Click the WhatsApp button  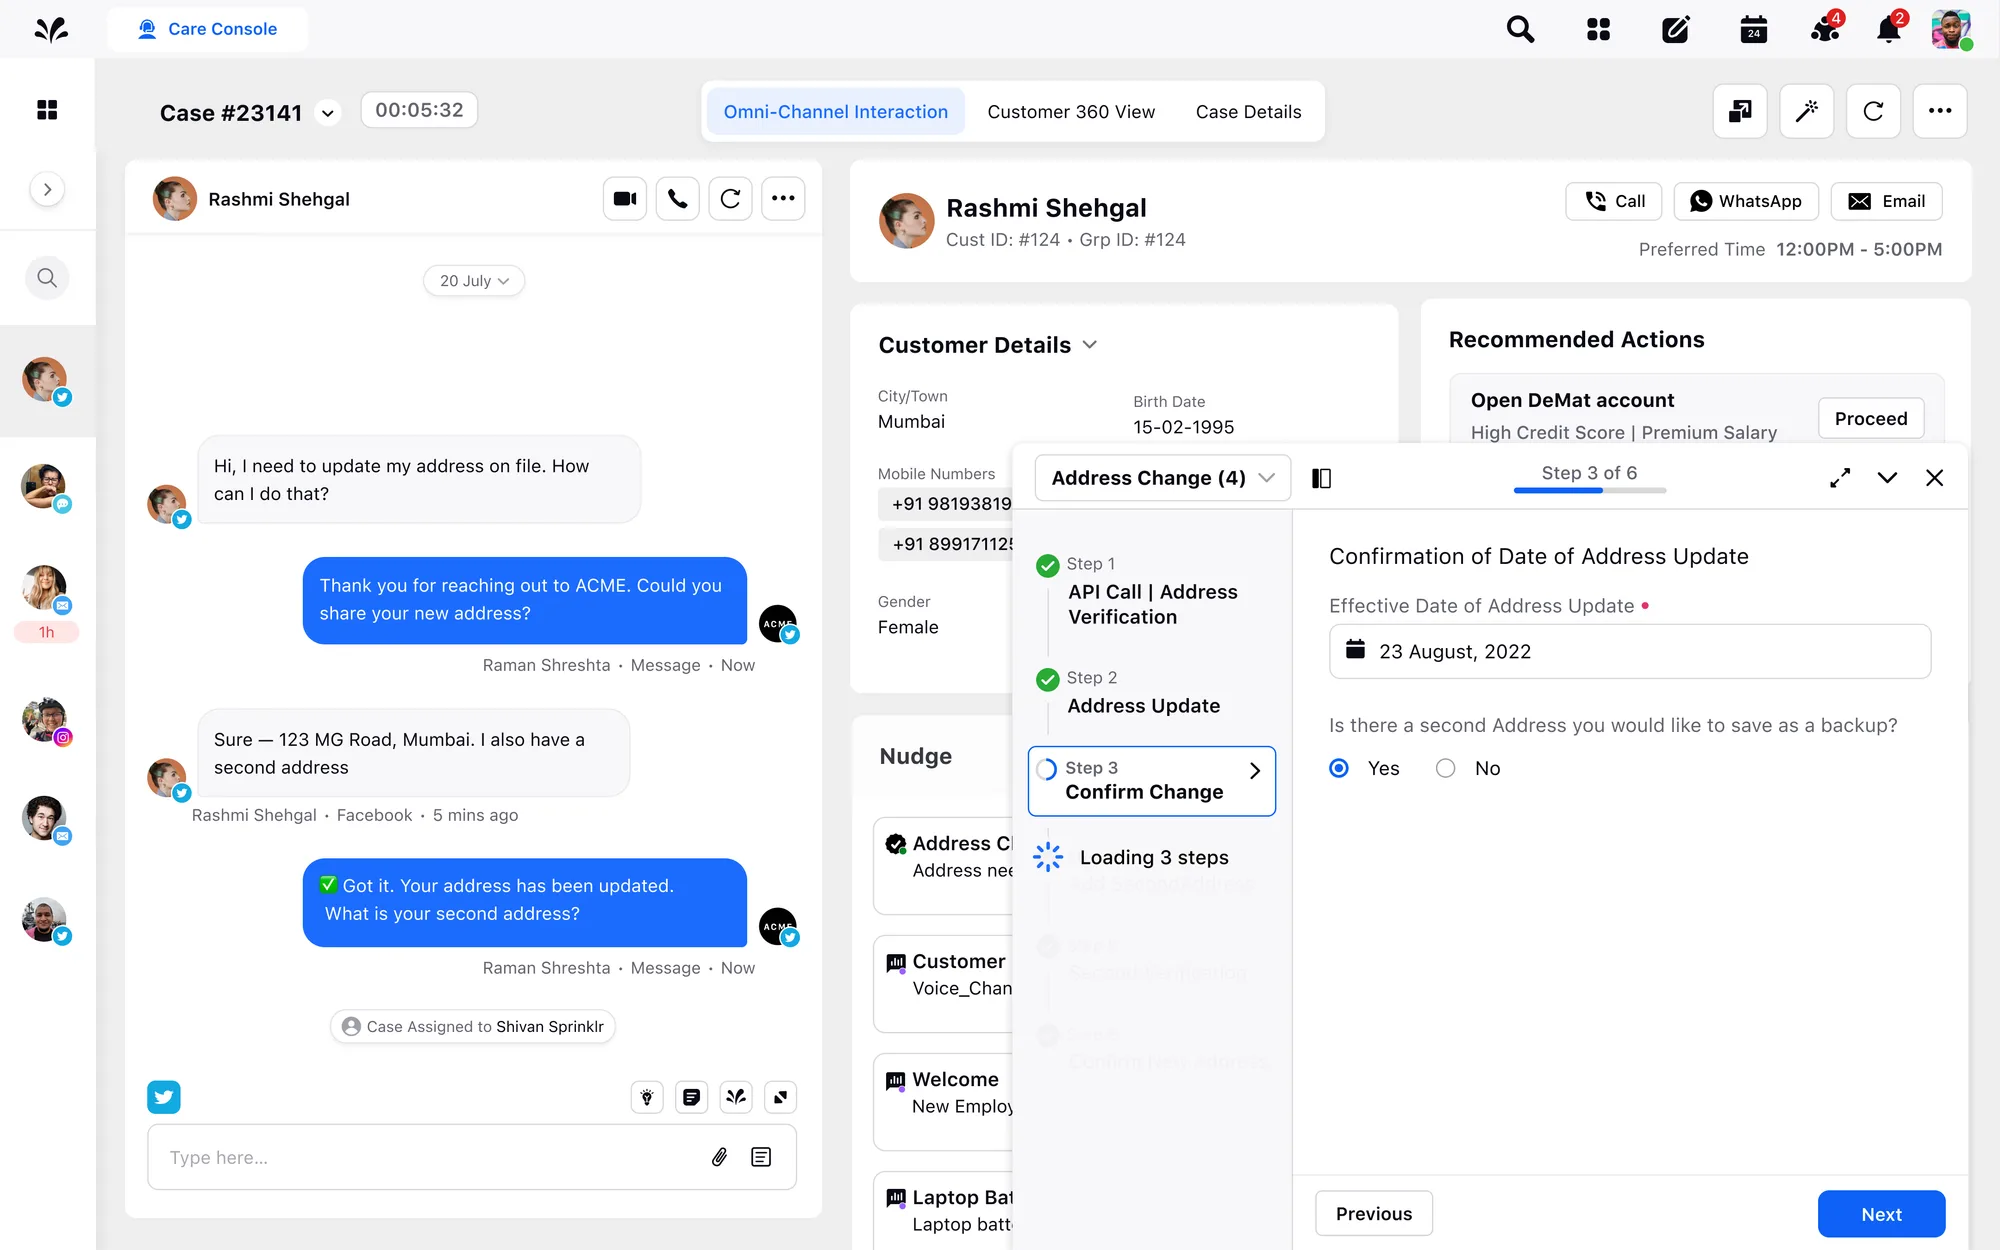click(1746, 201)
